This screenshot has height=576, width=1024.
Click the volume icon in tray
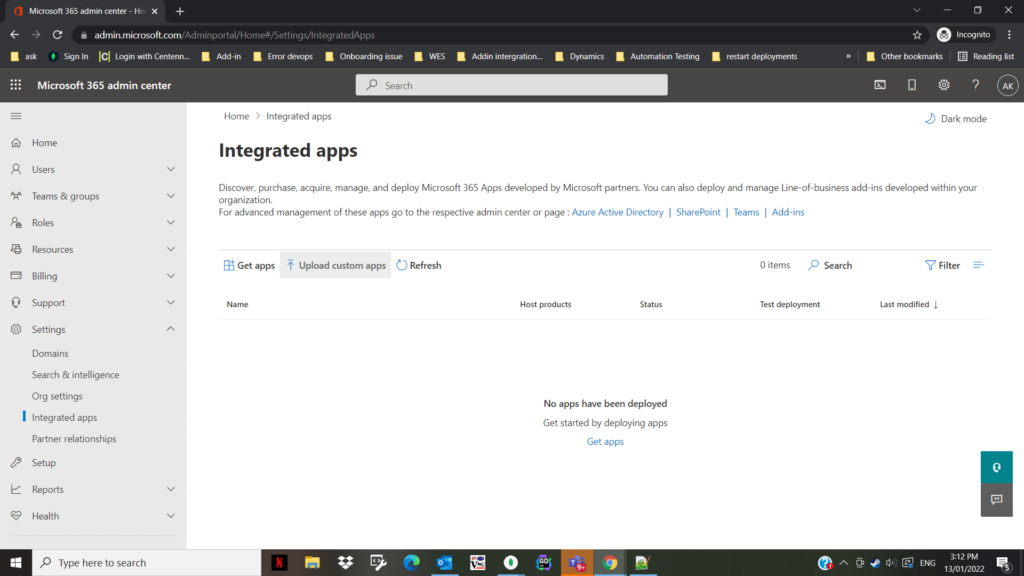tap(890, 562)
